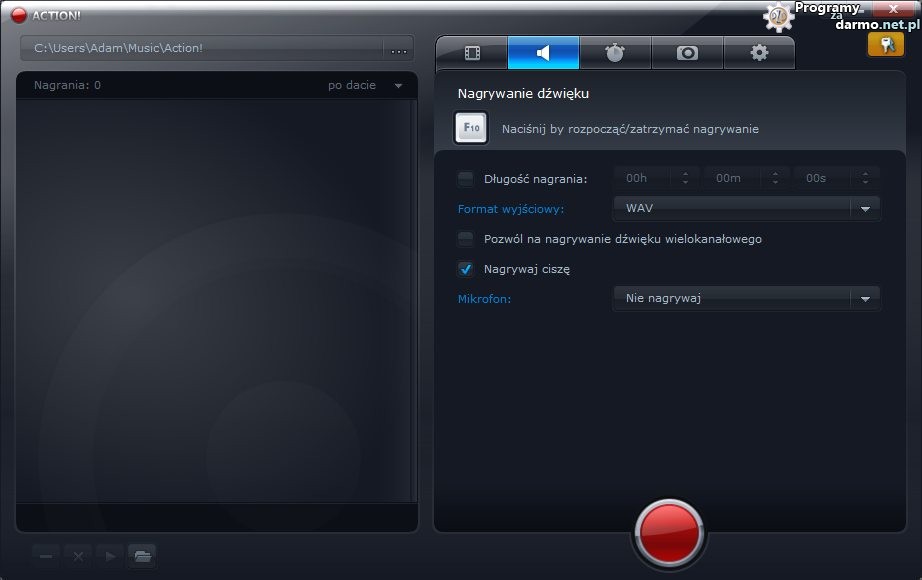The height and width of the screenshot is (580, 922).
Task: Open the video recording tab (film icon)
Action: click(472, 53)
